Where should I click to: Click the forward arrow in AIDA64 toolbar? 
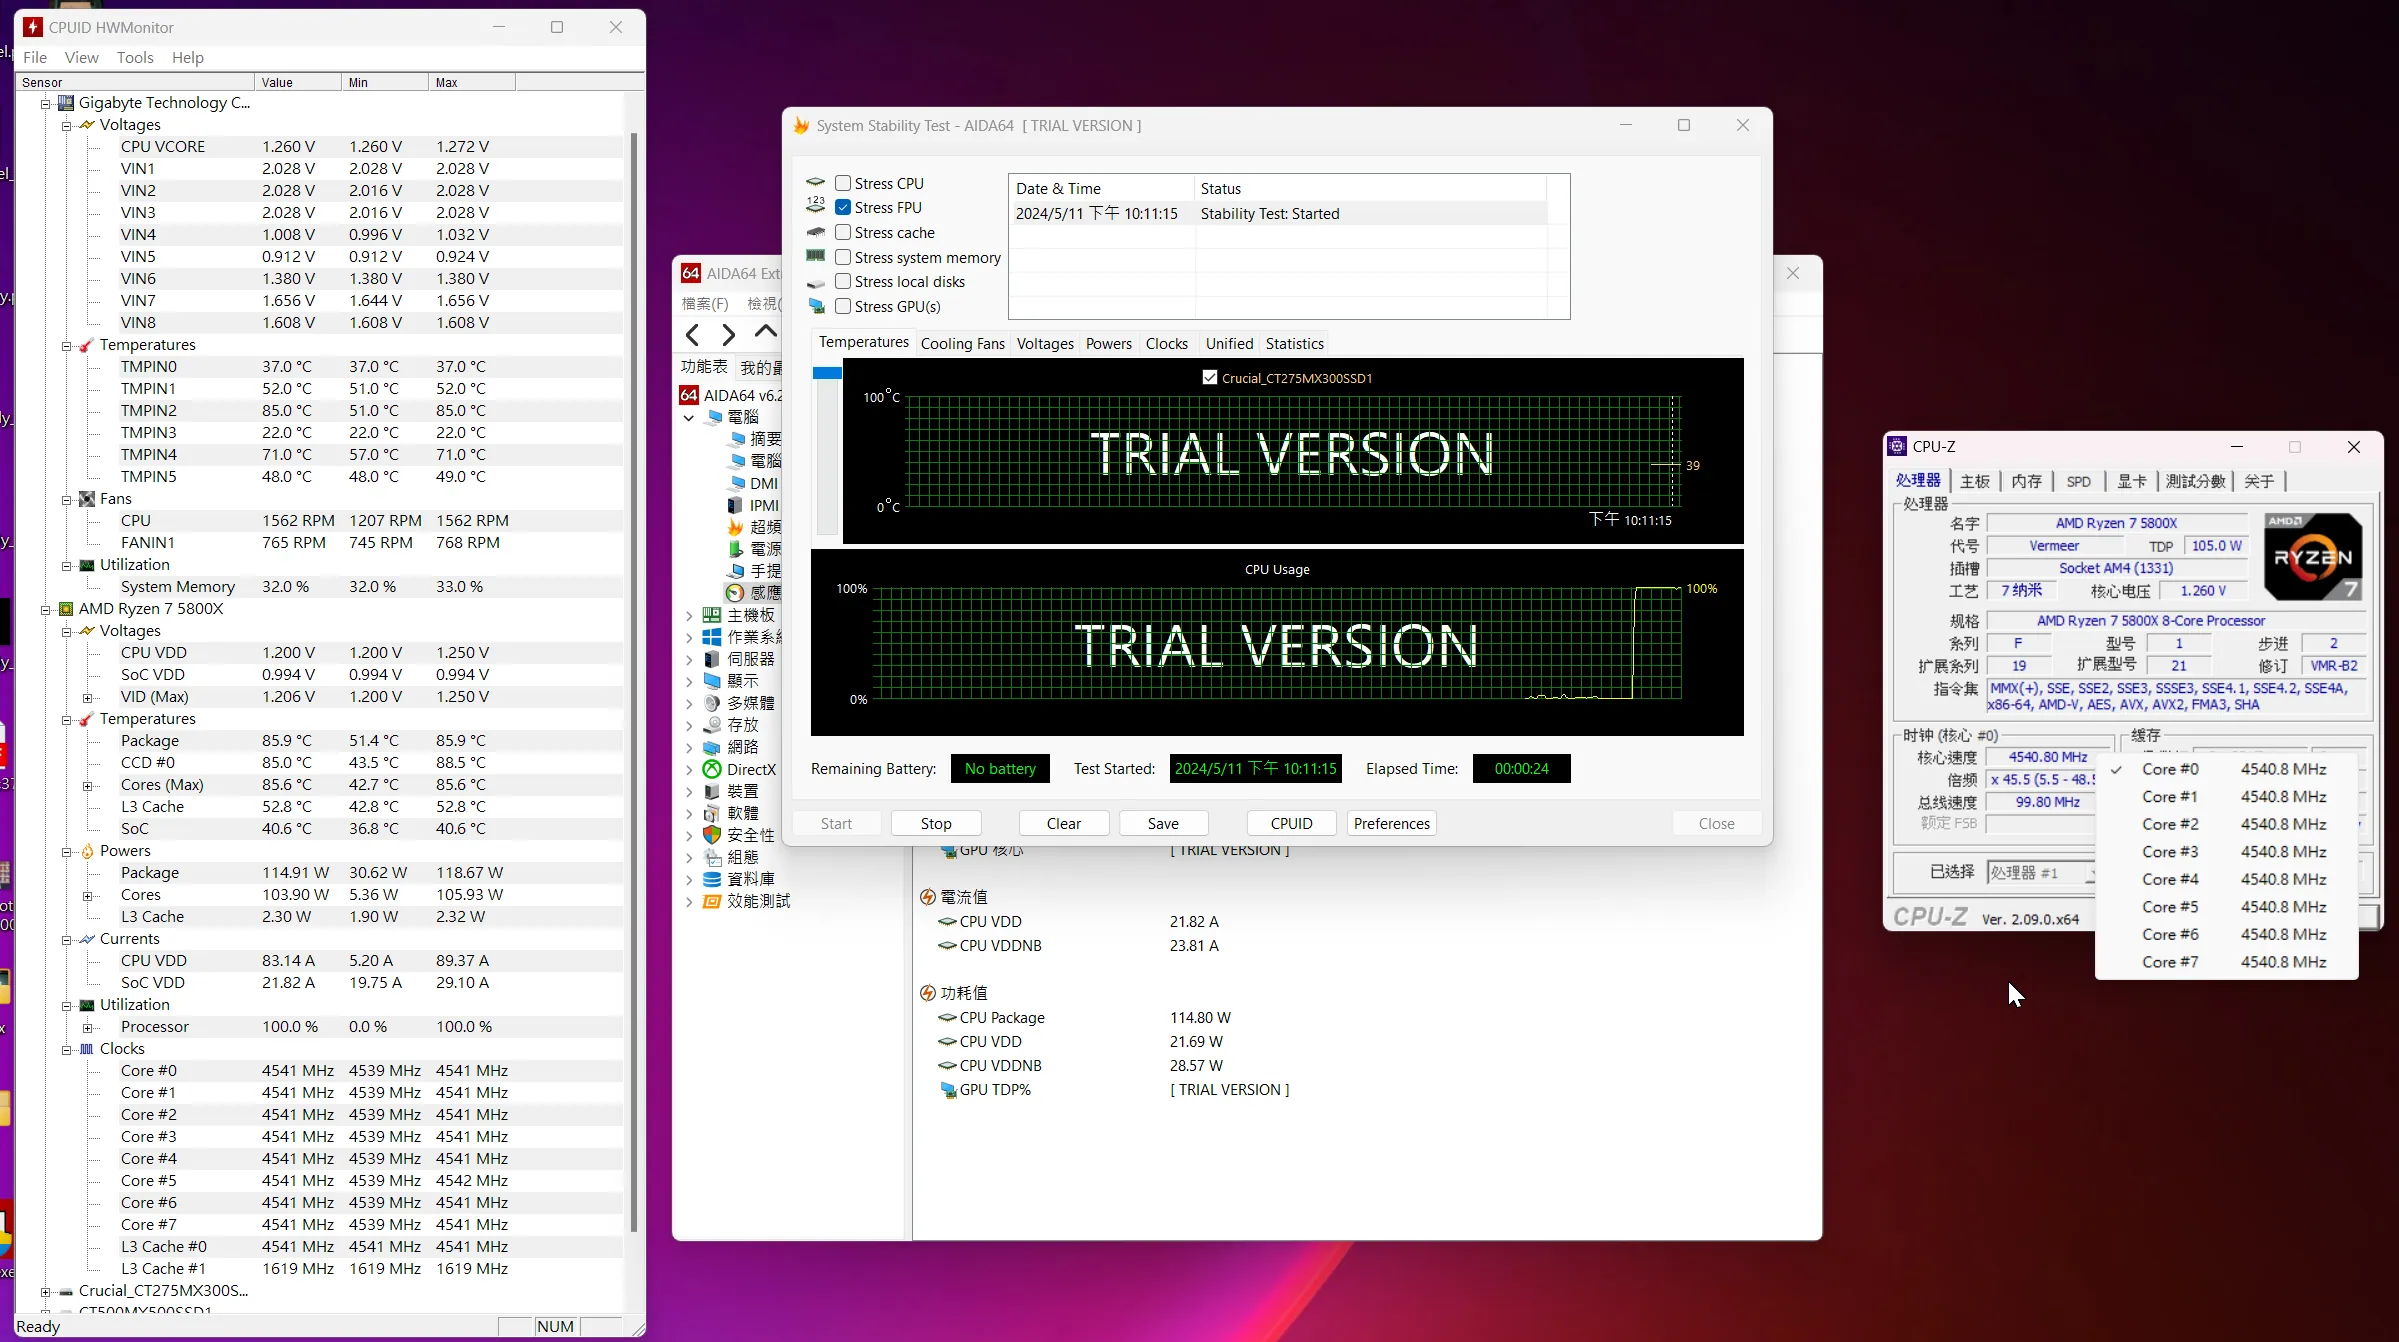pyautogui.click(x=729, y=334)
